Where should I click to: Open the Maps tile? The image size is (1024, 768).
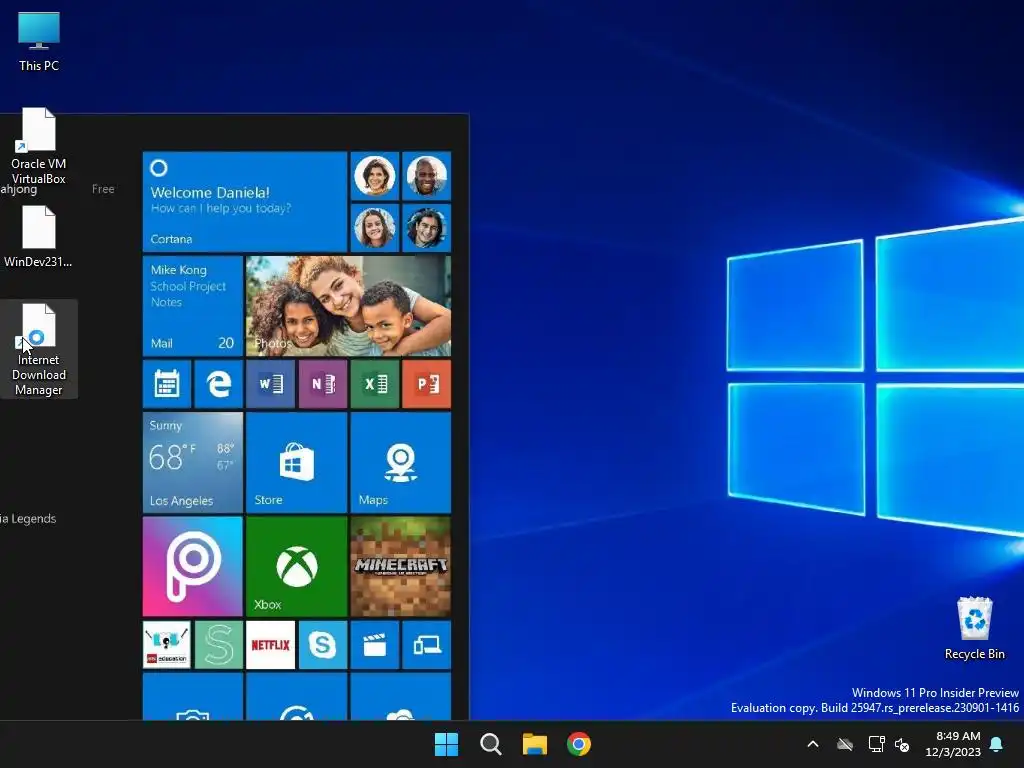(401, 462)
